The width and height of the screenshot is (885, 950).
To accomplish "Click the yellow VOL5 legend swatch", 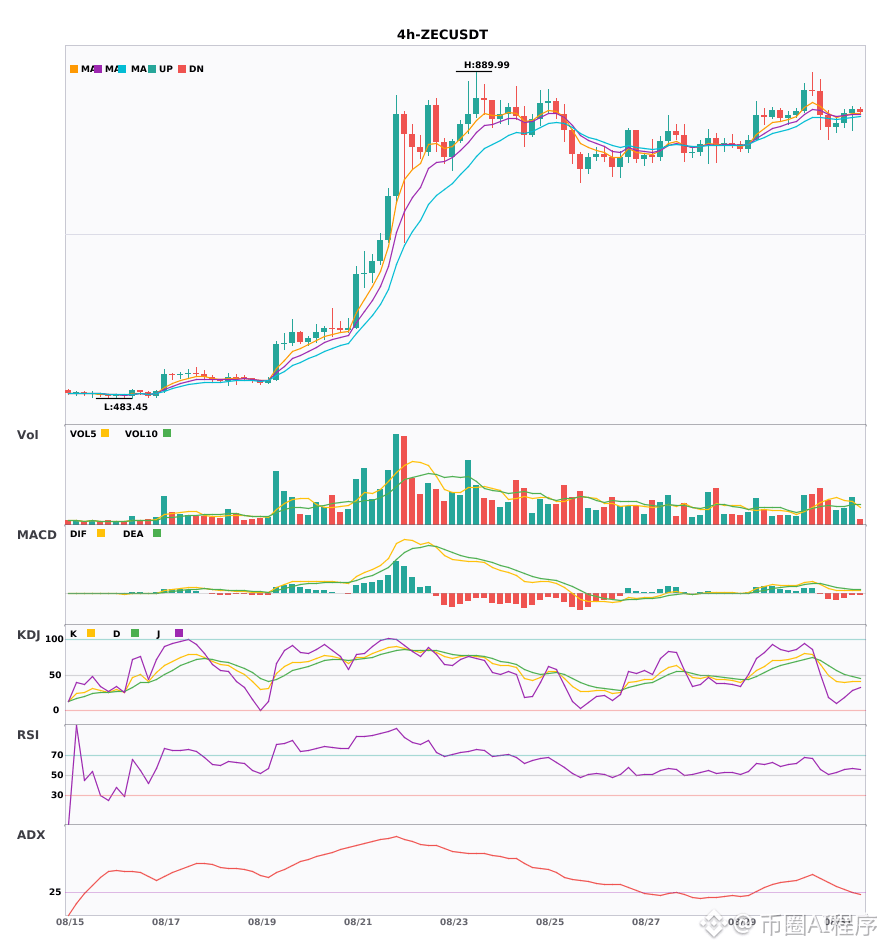I will pos(105,433).
